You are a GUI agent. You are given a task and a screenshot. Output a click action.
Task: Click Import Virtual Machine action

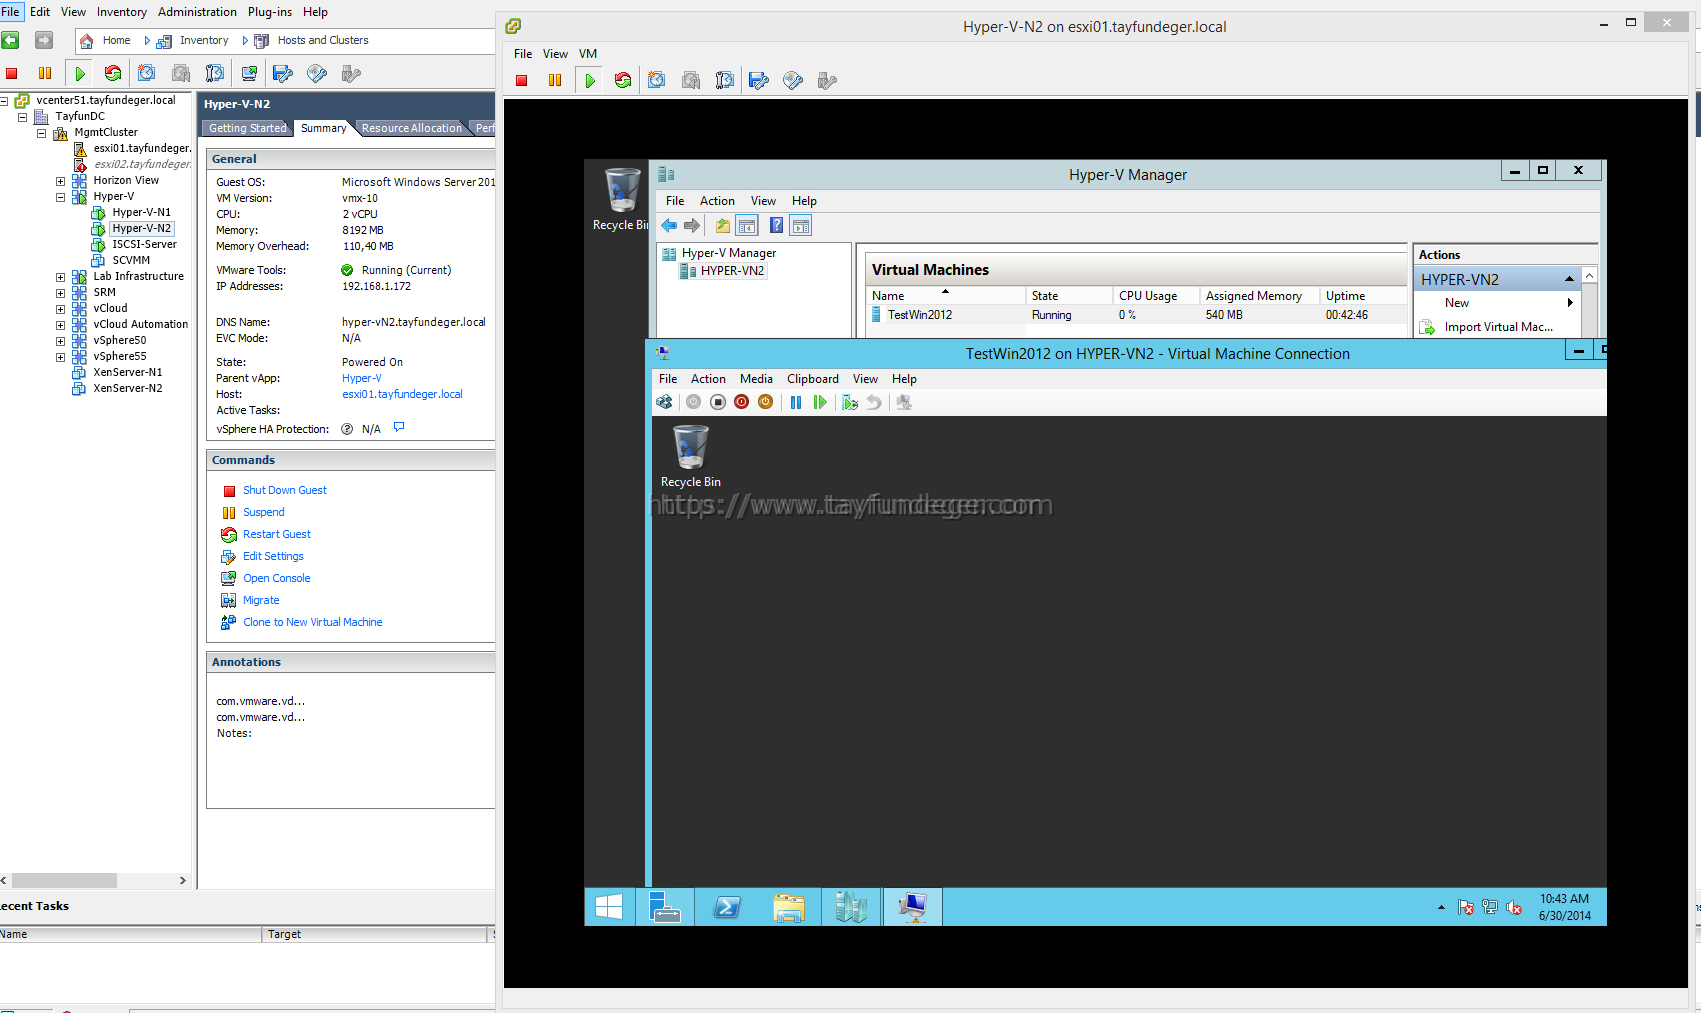point(1498,327)
